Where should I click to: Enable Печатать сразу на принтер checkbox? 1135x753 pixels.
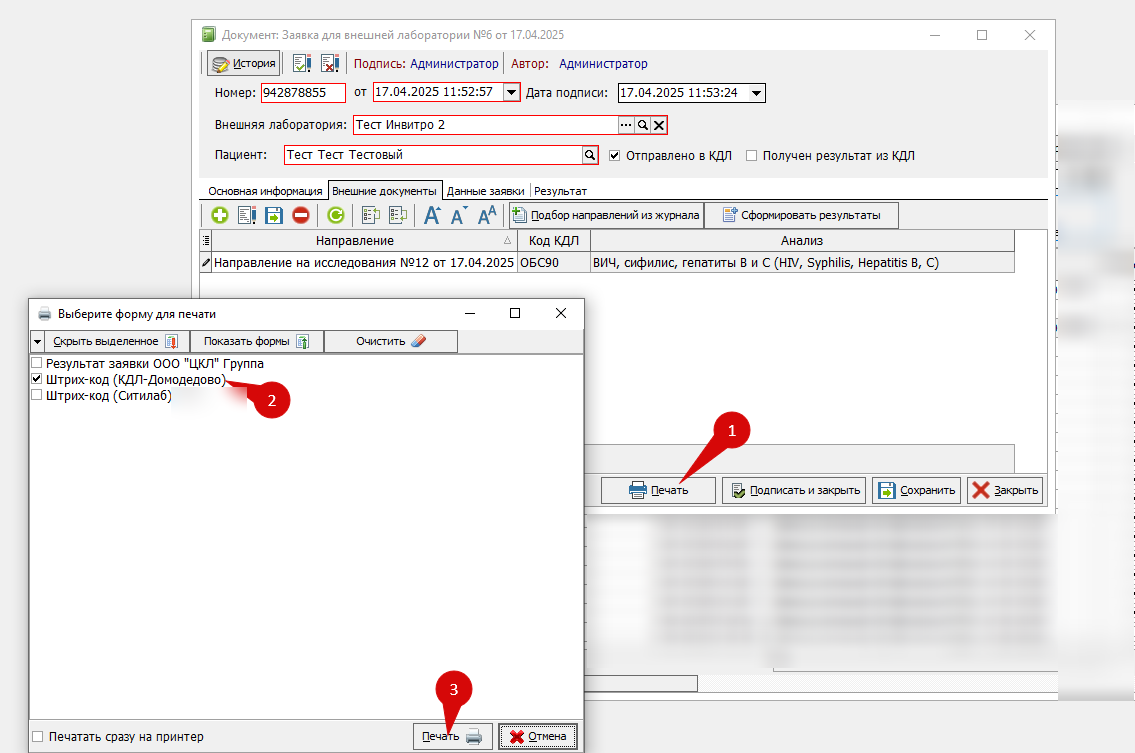tap(37, 737)
